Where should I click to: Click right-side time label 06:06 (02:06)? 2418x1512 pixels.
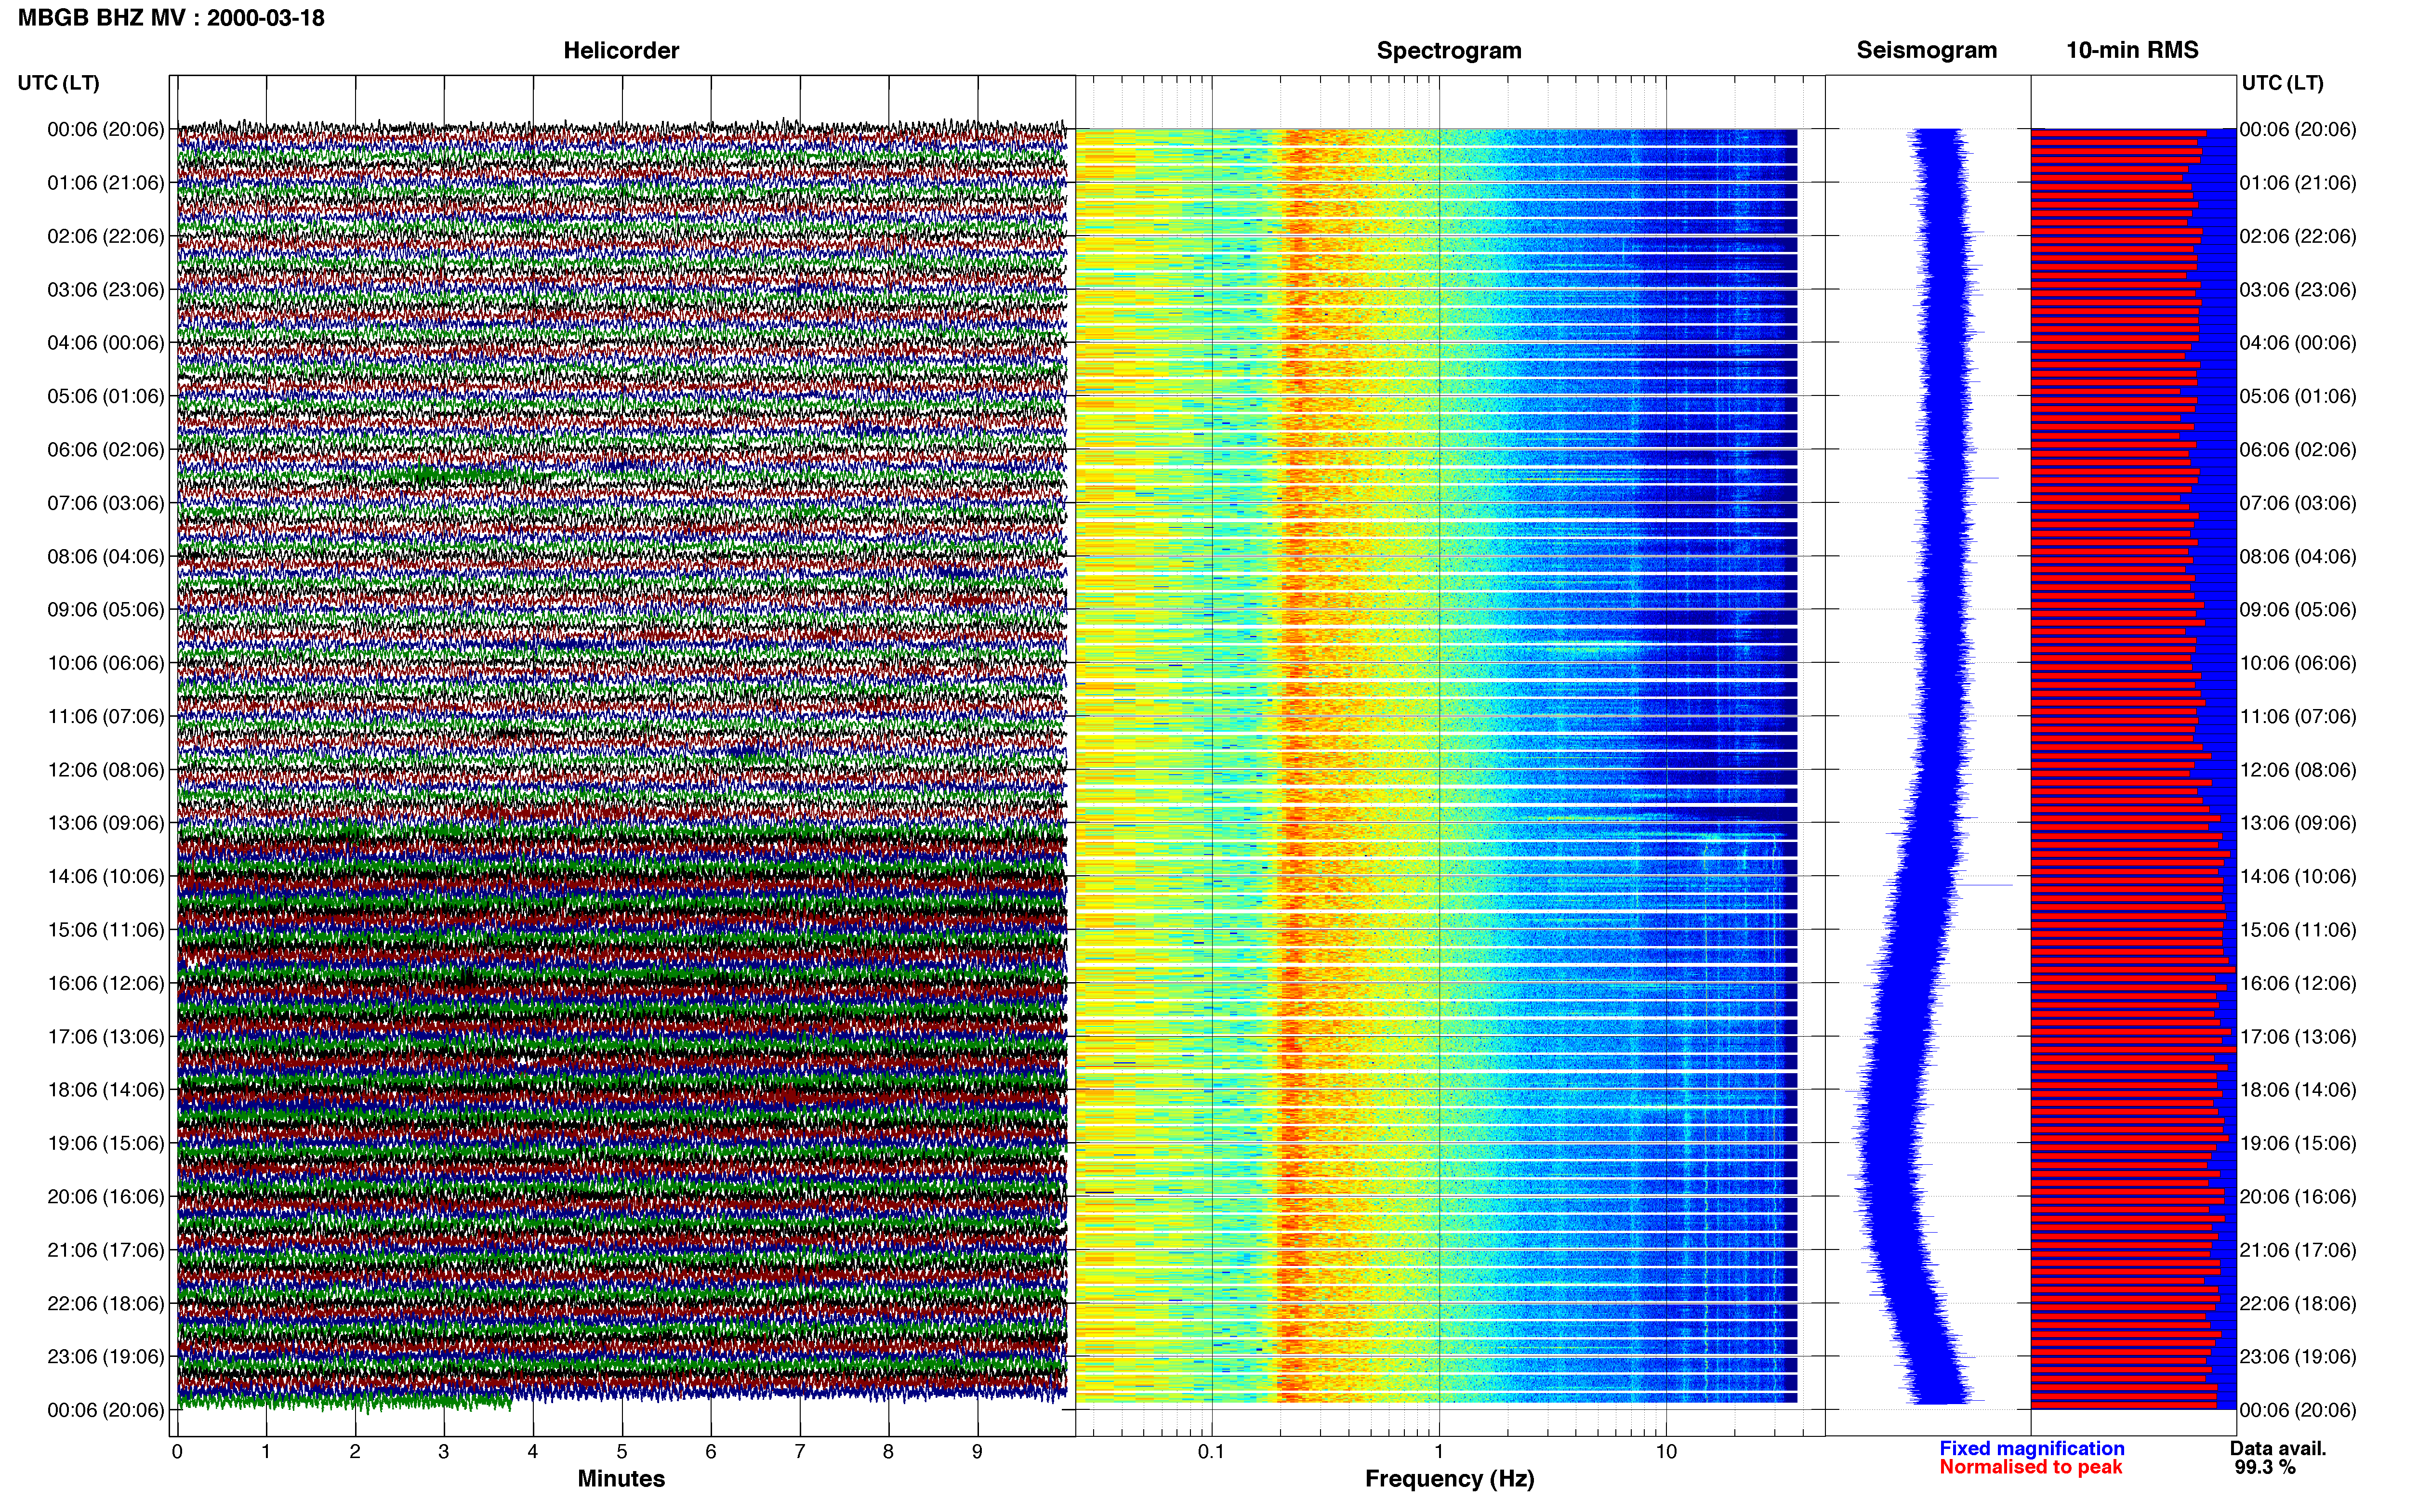point(2298,450)
